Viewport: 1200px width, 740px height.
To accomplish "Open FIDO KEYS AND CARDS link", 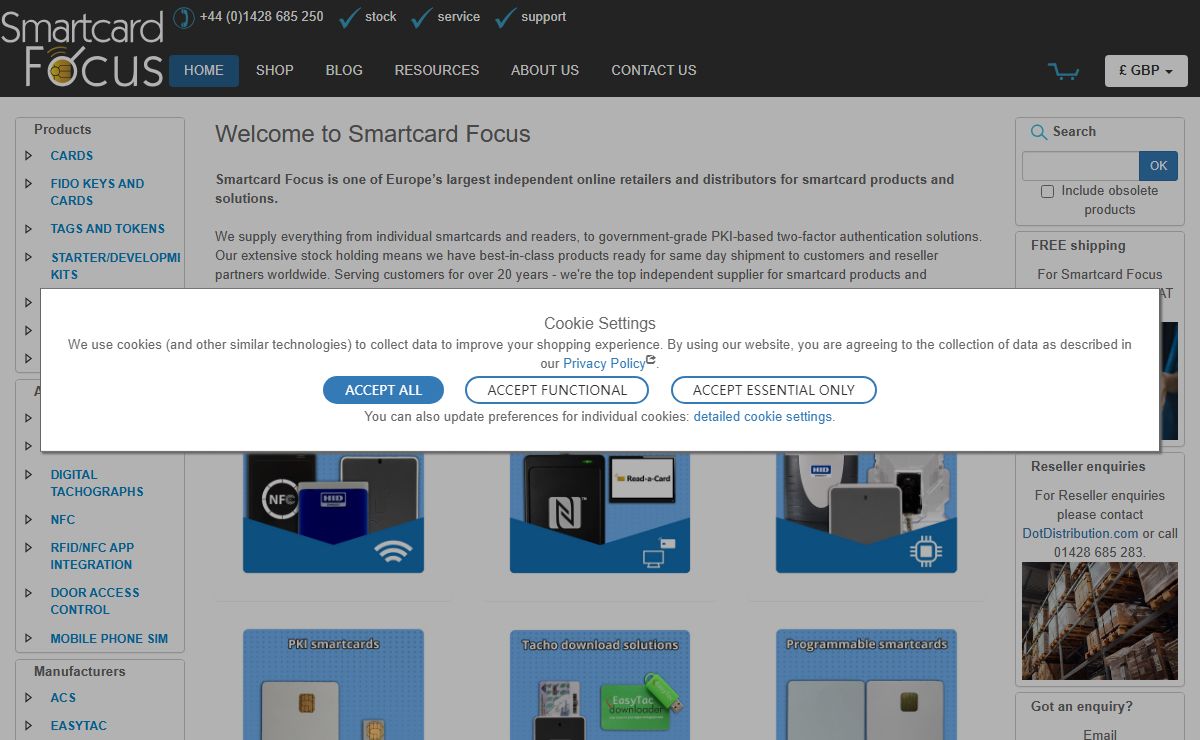I will (x=97, y=192).
